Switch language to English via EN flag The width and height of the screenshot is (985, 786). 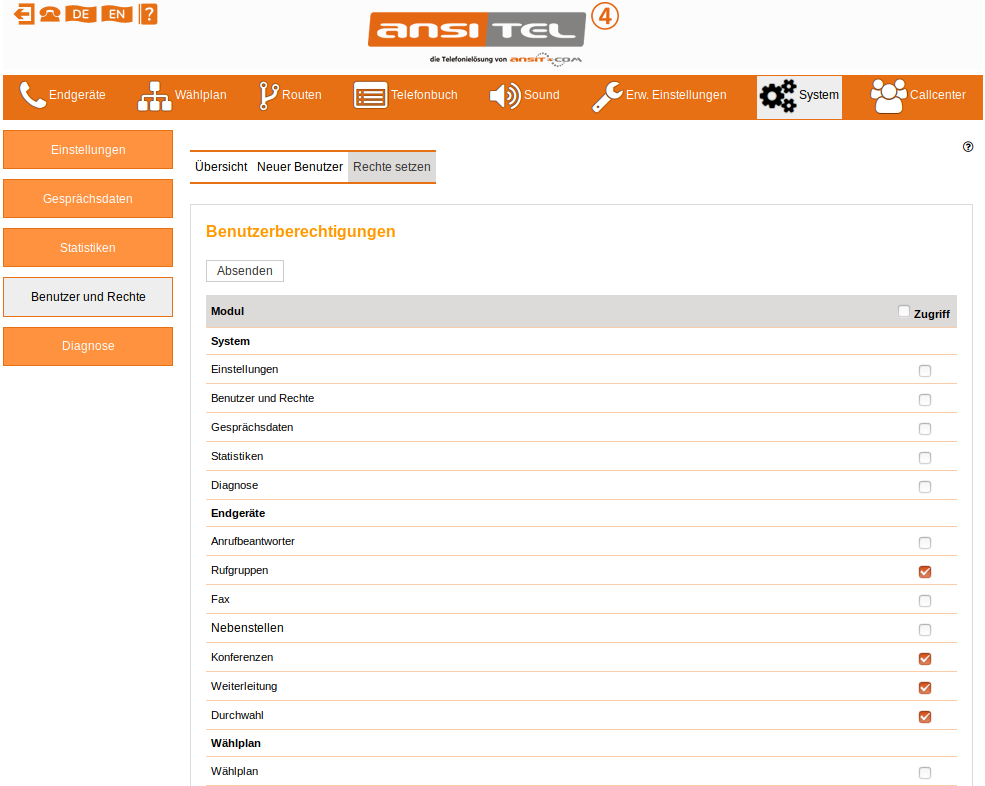[x=115, y=14]
